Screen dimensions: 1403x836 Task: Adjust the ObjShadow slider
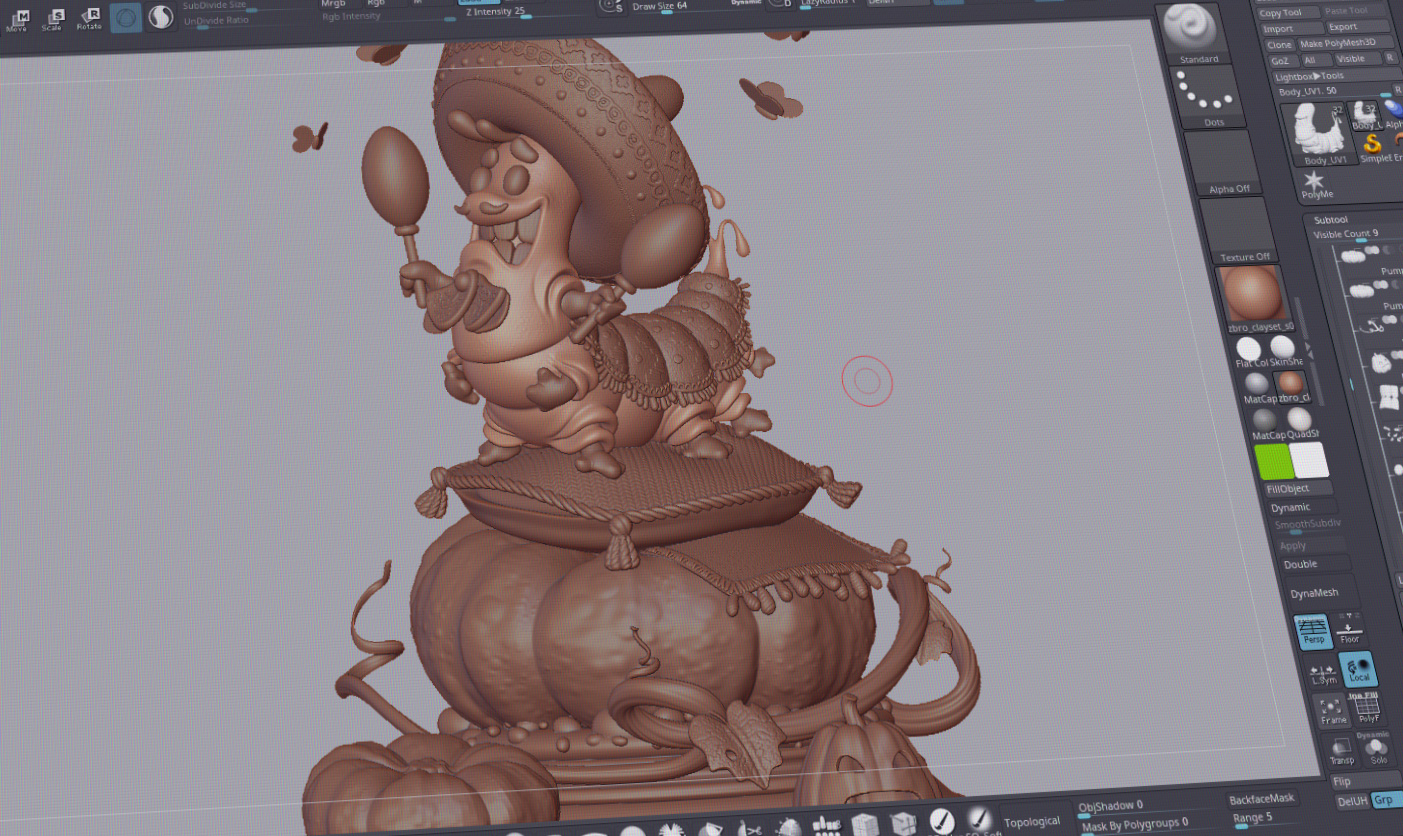coord(1146,805)
